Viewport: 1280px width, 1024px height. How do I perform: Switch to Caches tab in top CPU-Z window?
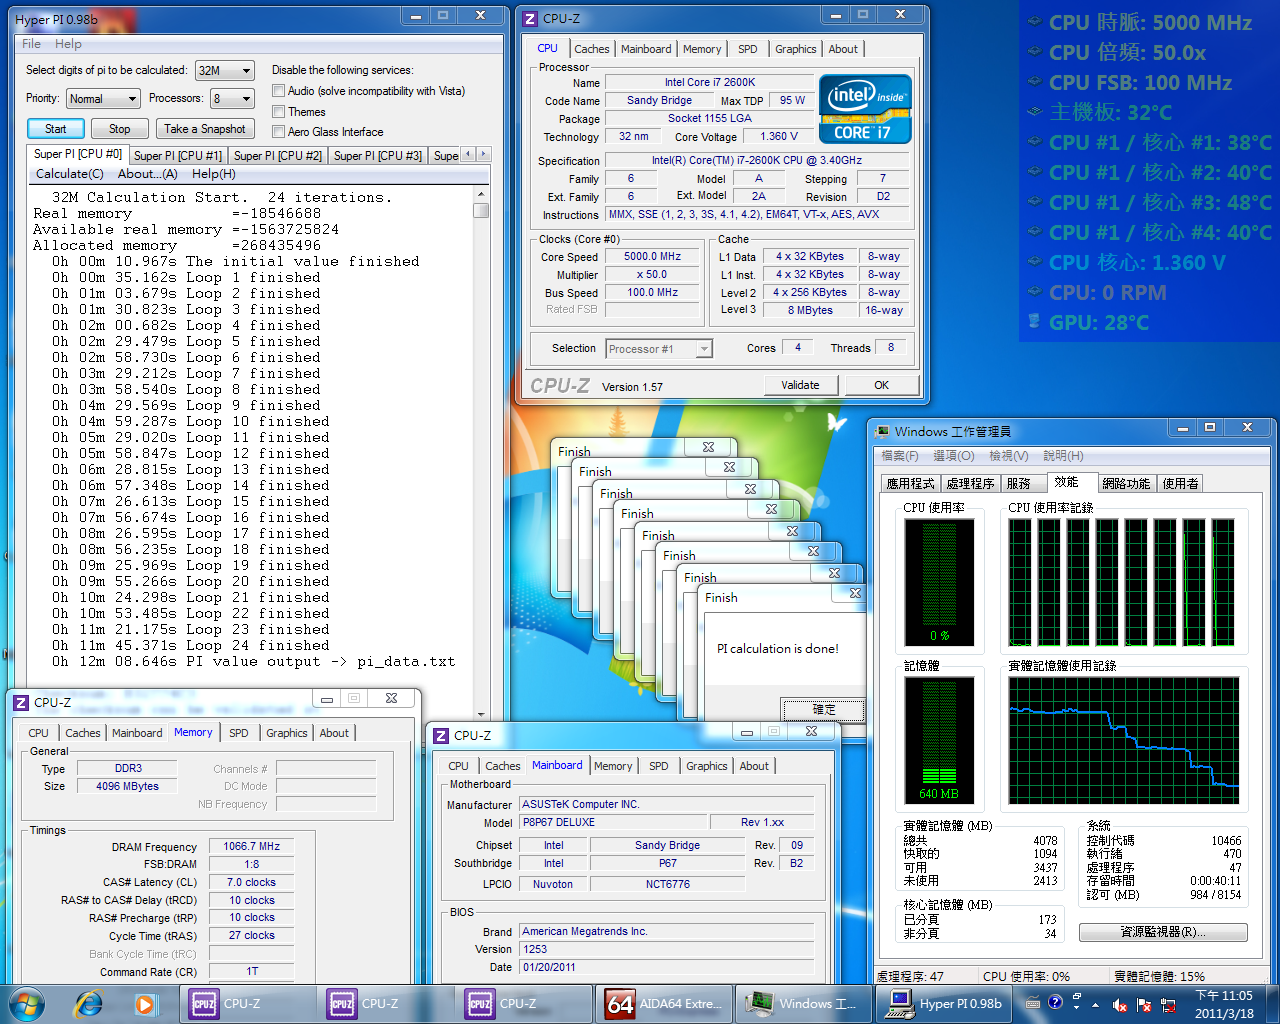pyautogui.click(x=591, y=49)
